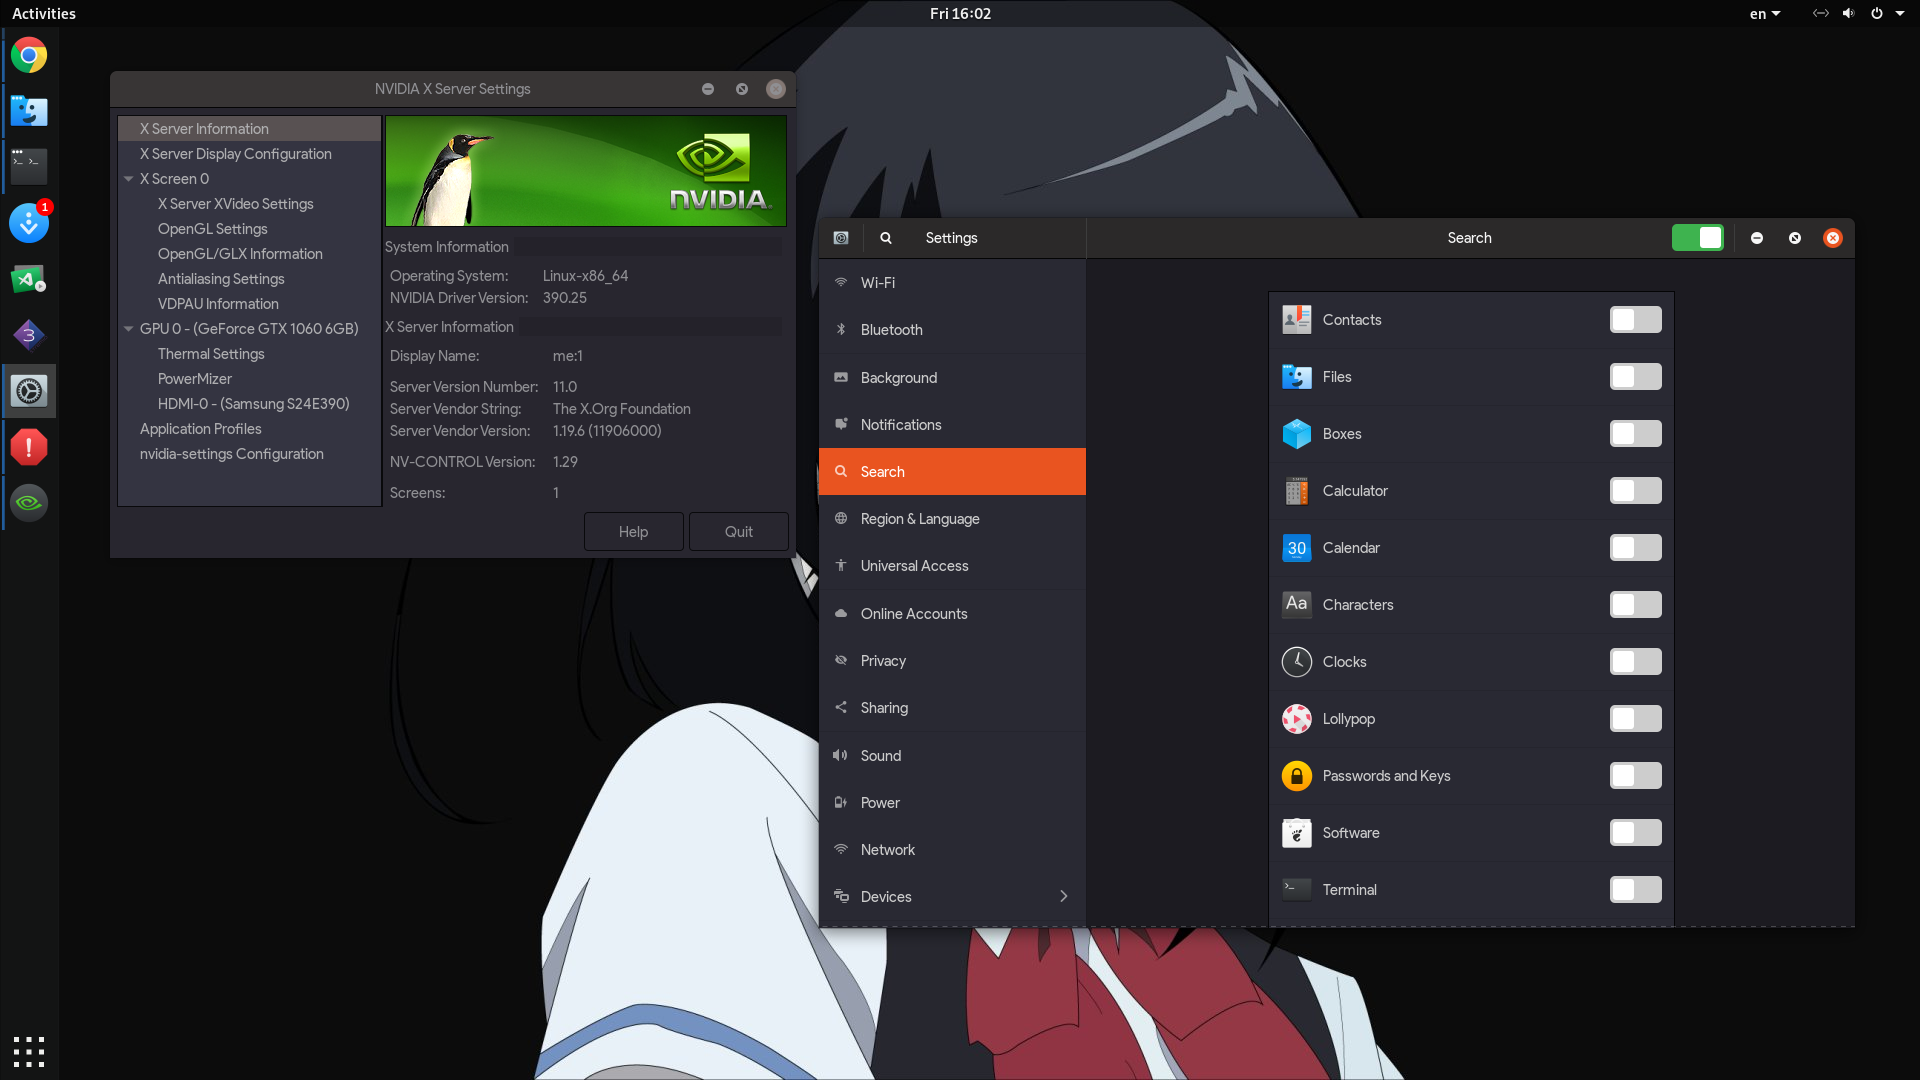Show applications grid in the dock
The width and height of the screenshot is (1920, 1080).
(x=29, y=1051)
